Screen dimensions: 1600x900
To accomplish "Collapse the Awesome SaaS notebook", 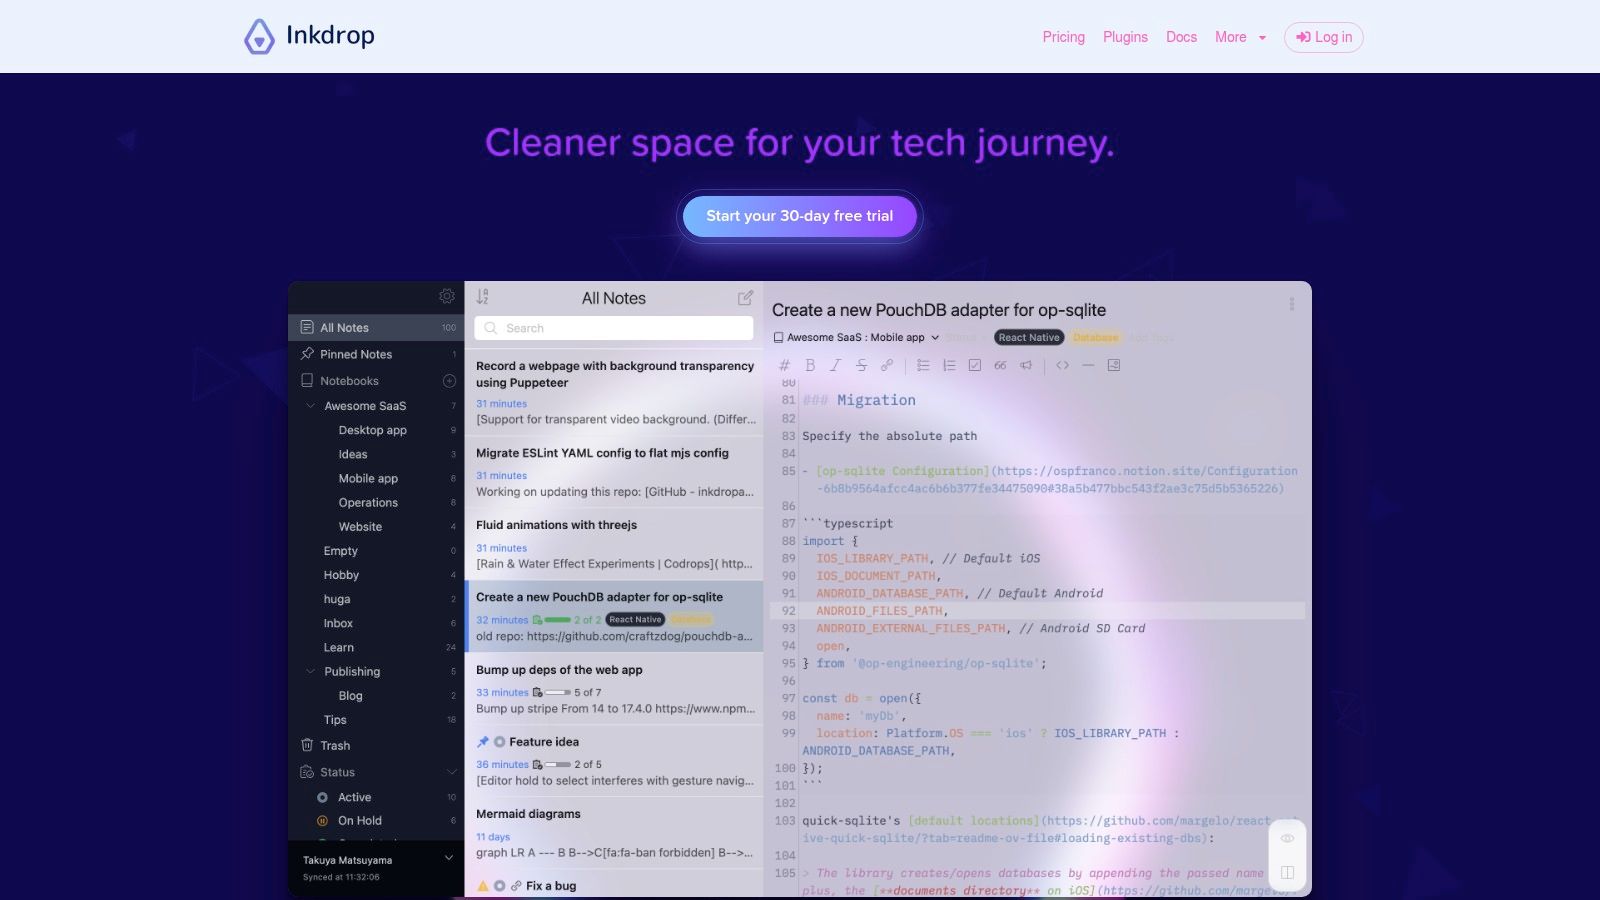I will pos(310,406).
